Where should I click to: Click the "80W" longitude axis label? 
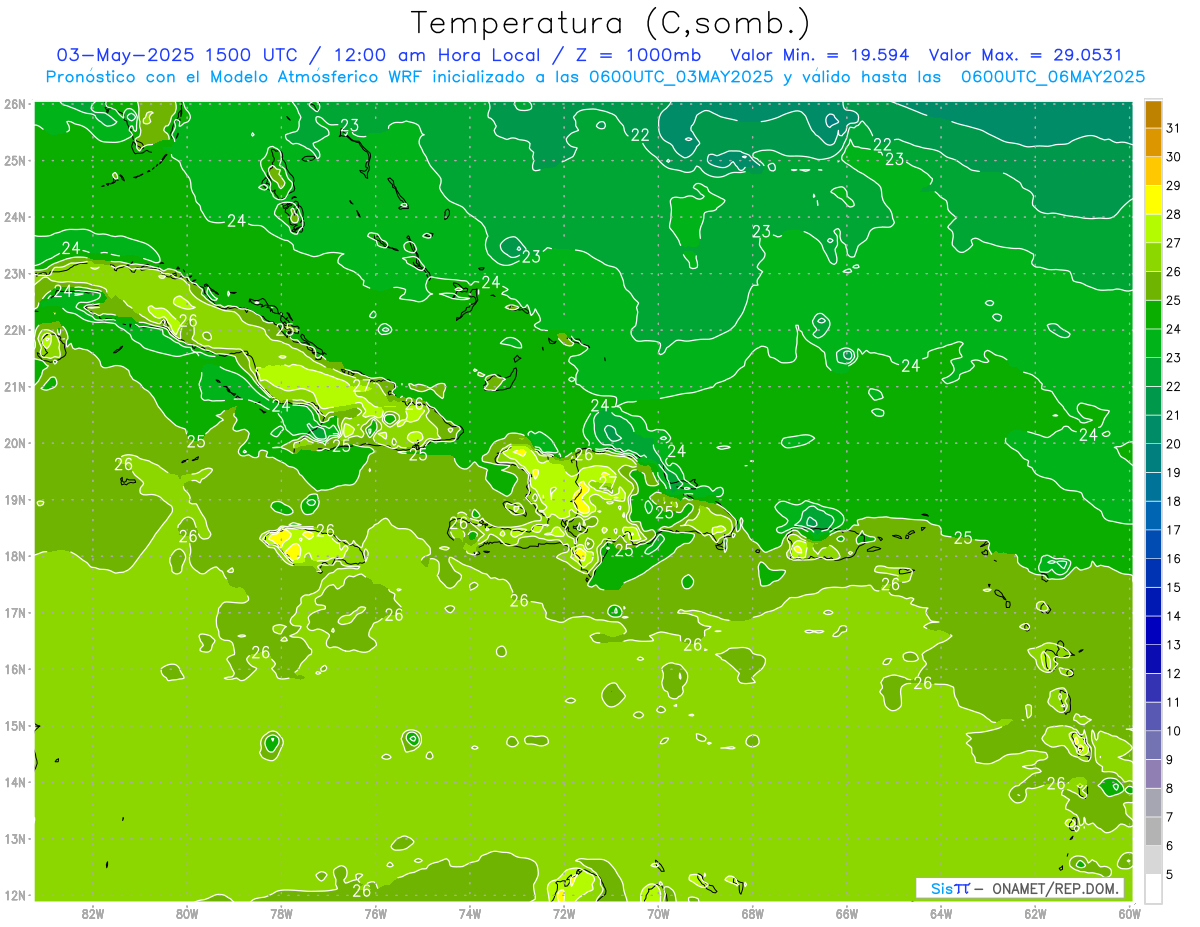187,913
